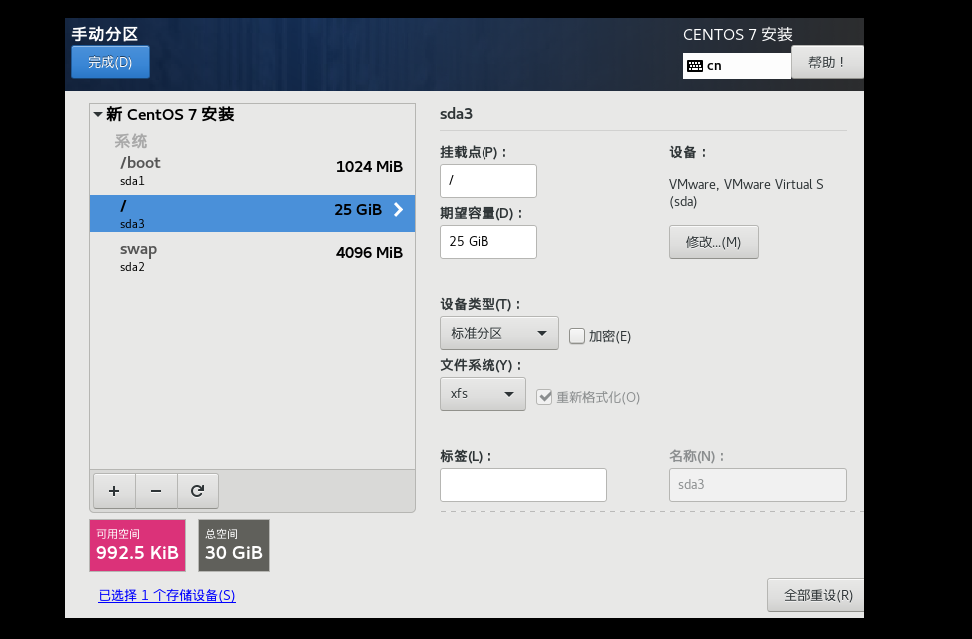Open help with 帮助! button
972x639 pixels.
click(827, 62)
